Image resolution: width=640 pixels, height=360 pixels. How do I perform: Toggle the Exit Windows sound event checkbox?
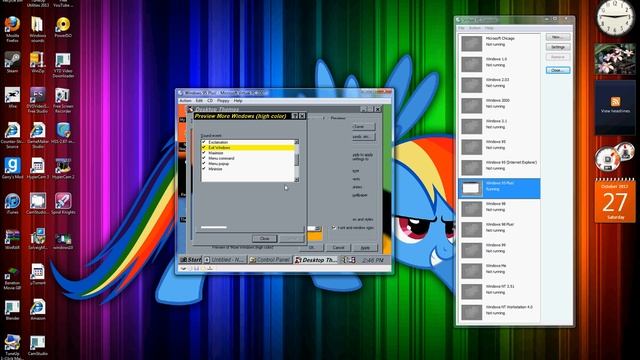[x=204, y=147]
